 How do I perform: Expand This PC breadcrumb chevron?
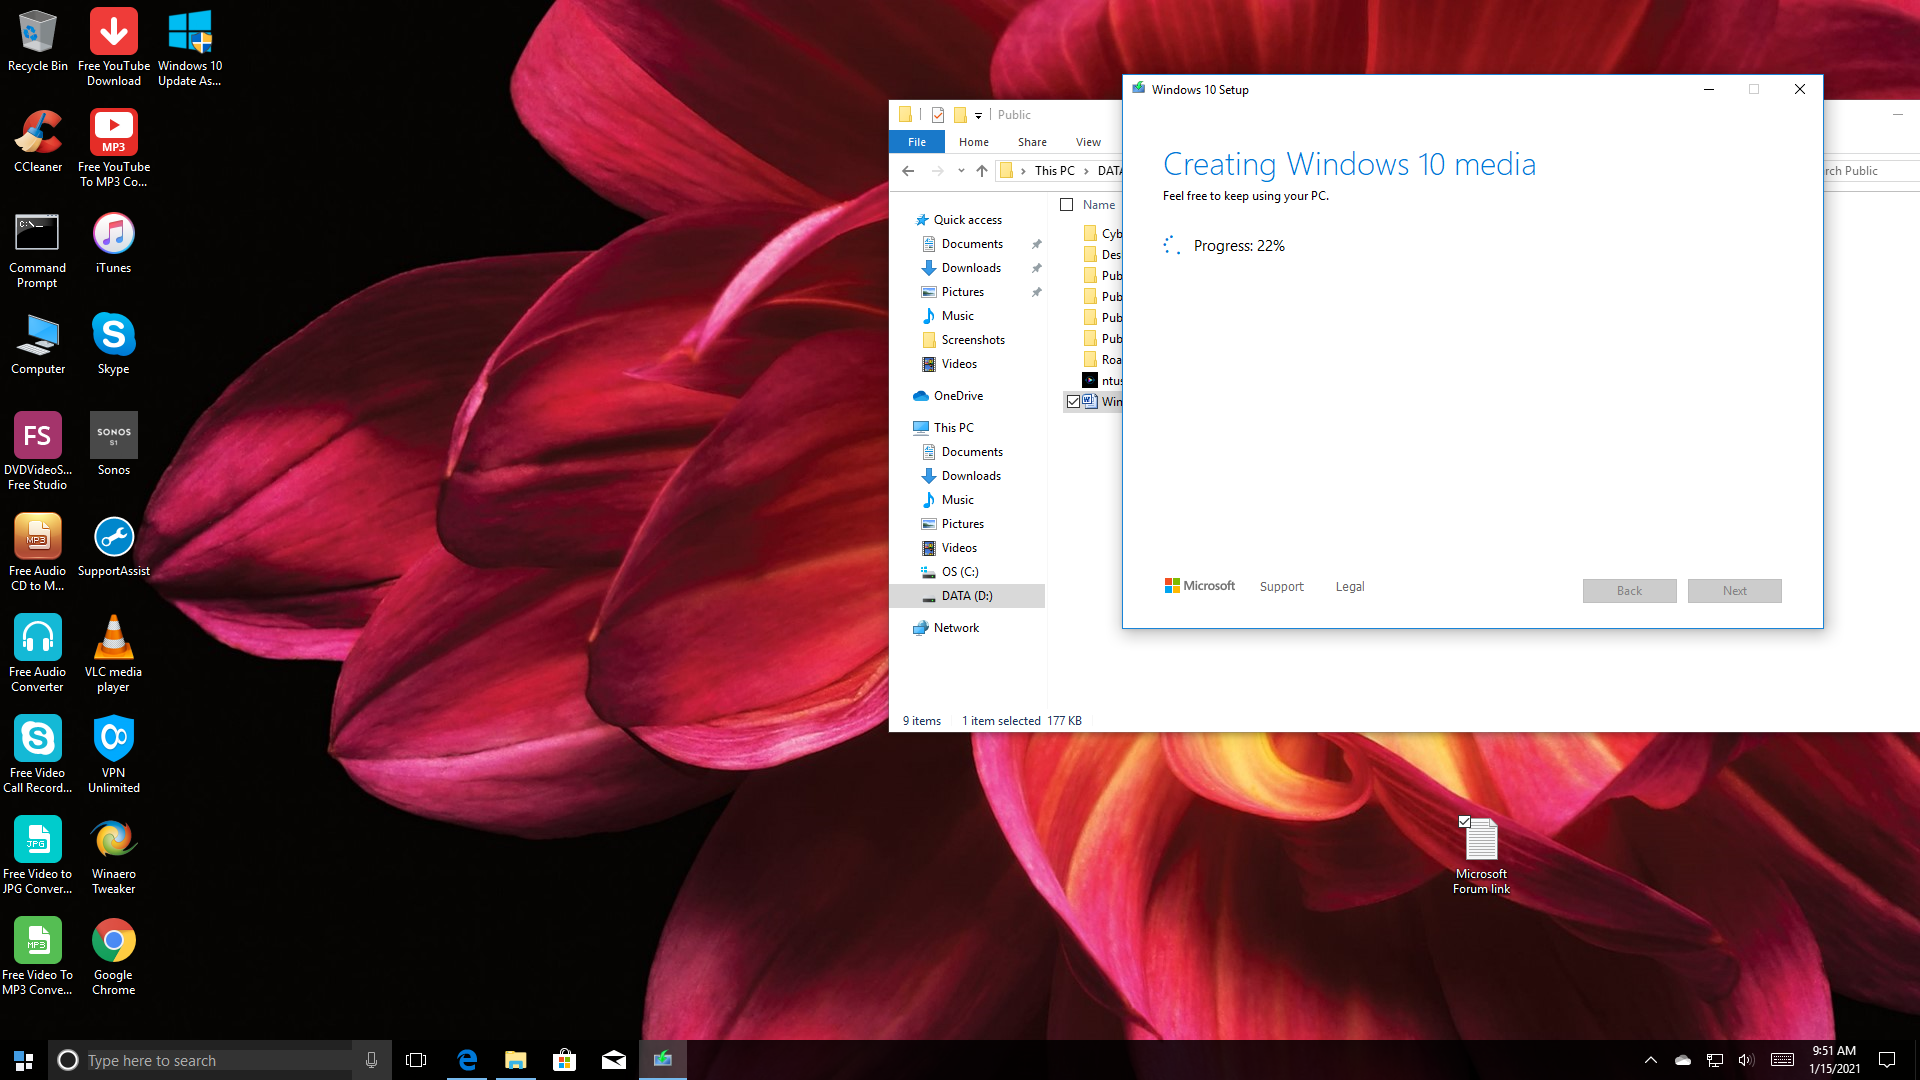[x=1086, y=171]
